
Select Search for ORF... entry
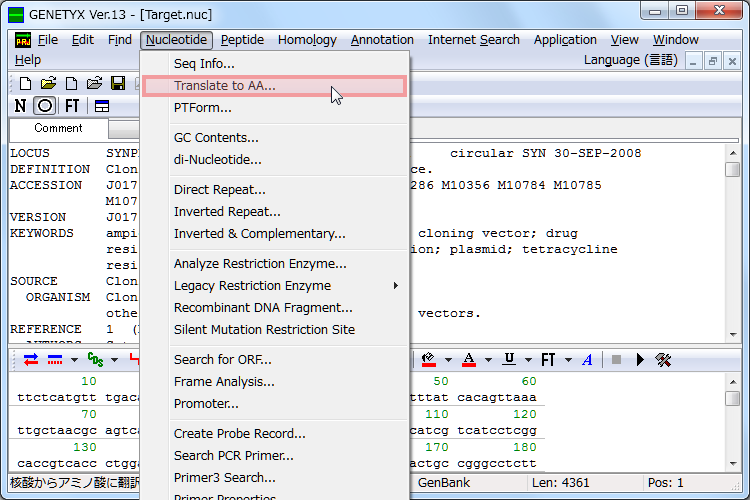(275, 360)
